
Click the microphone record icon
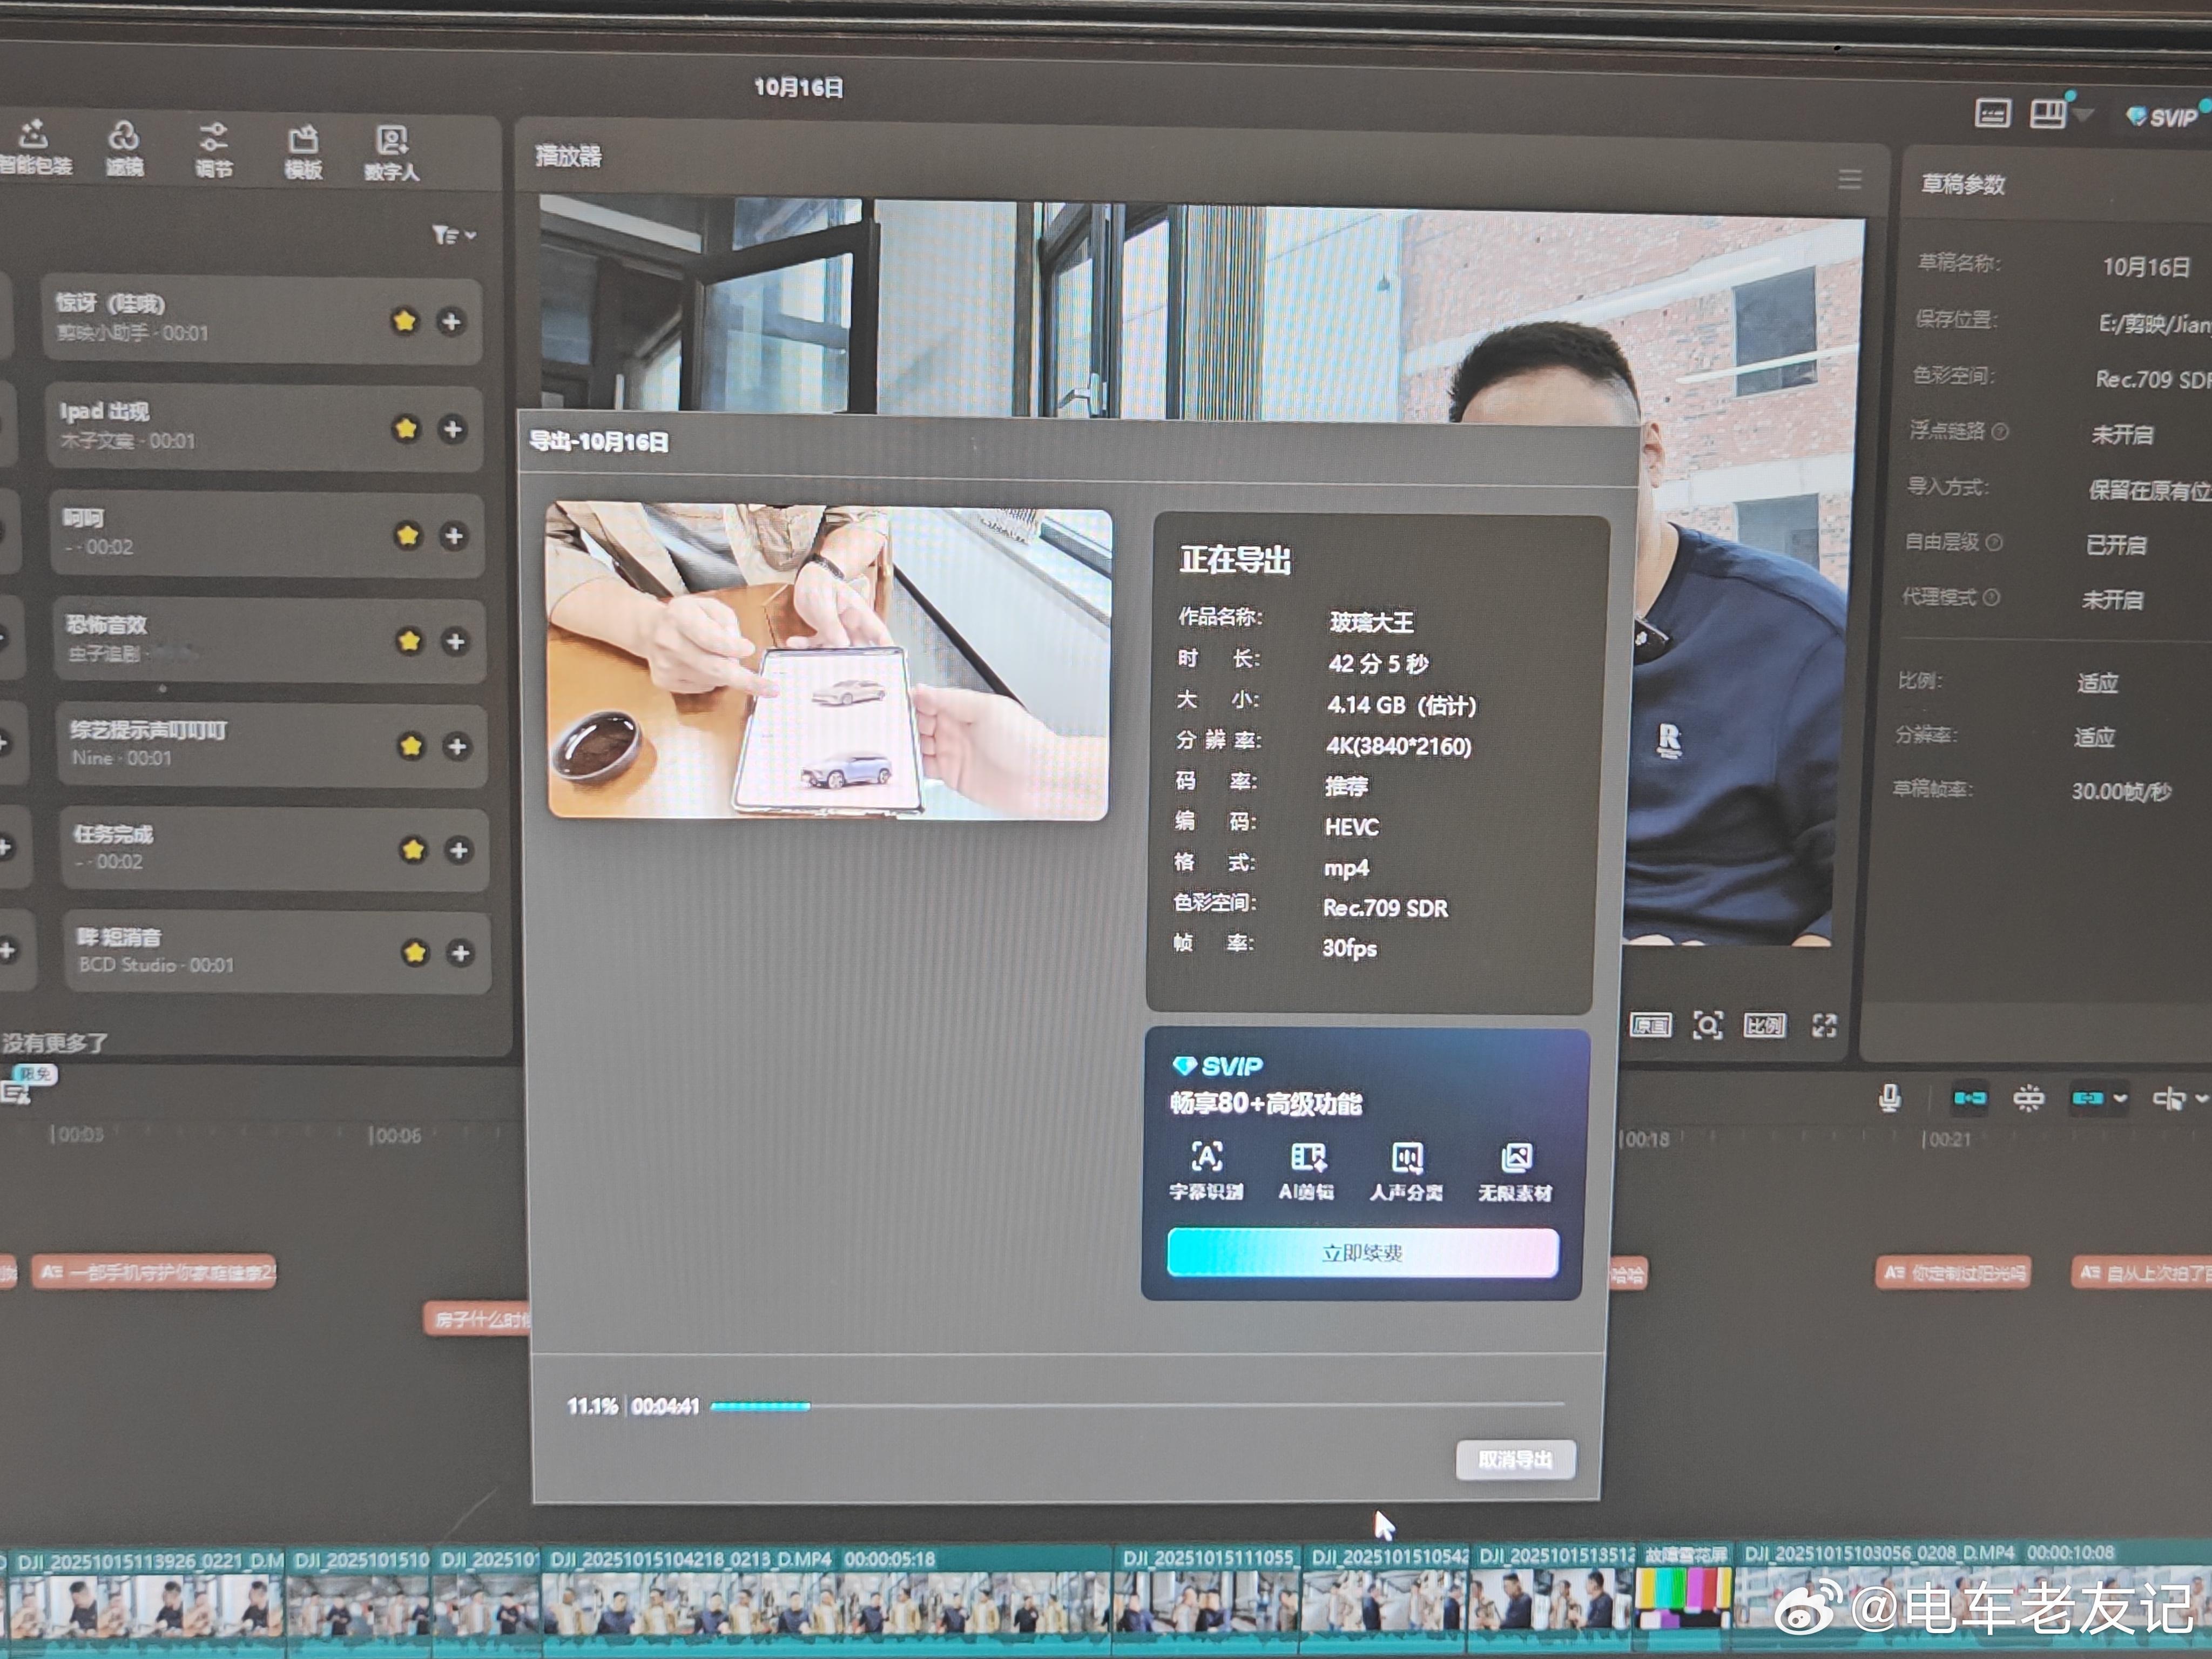[1889, 1098]
